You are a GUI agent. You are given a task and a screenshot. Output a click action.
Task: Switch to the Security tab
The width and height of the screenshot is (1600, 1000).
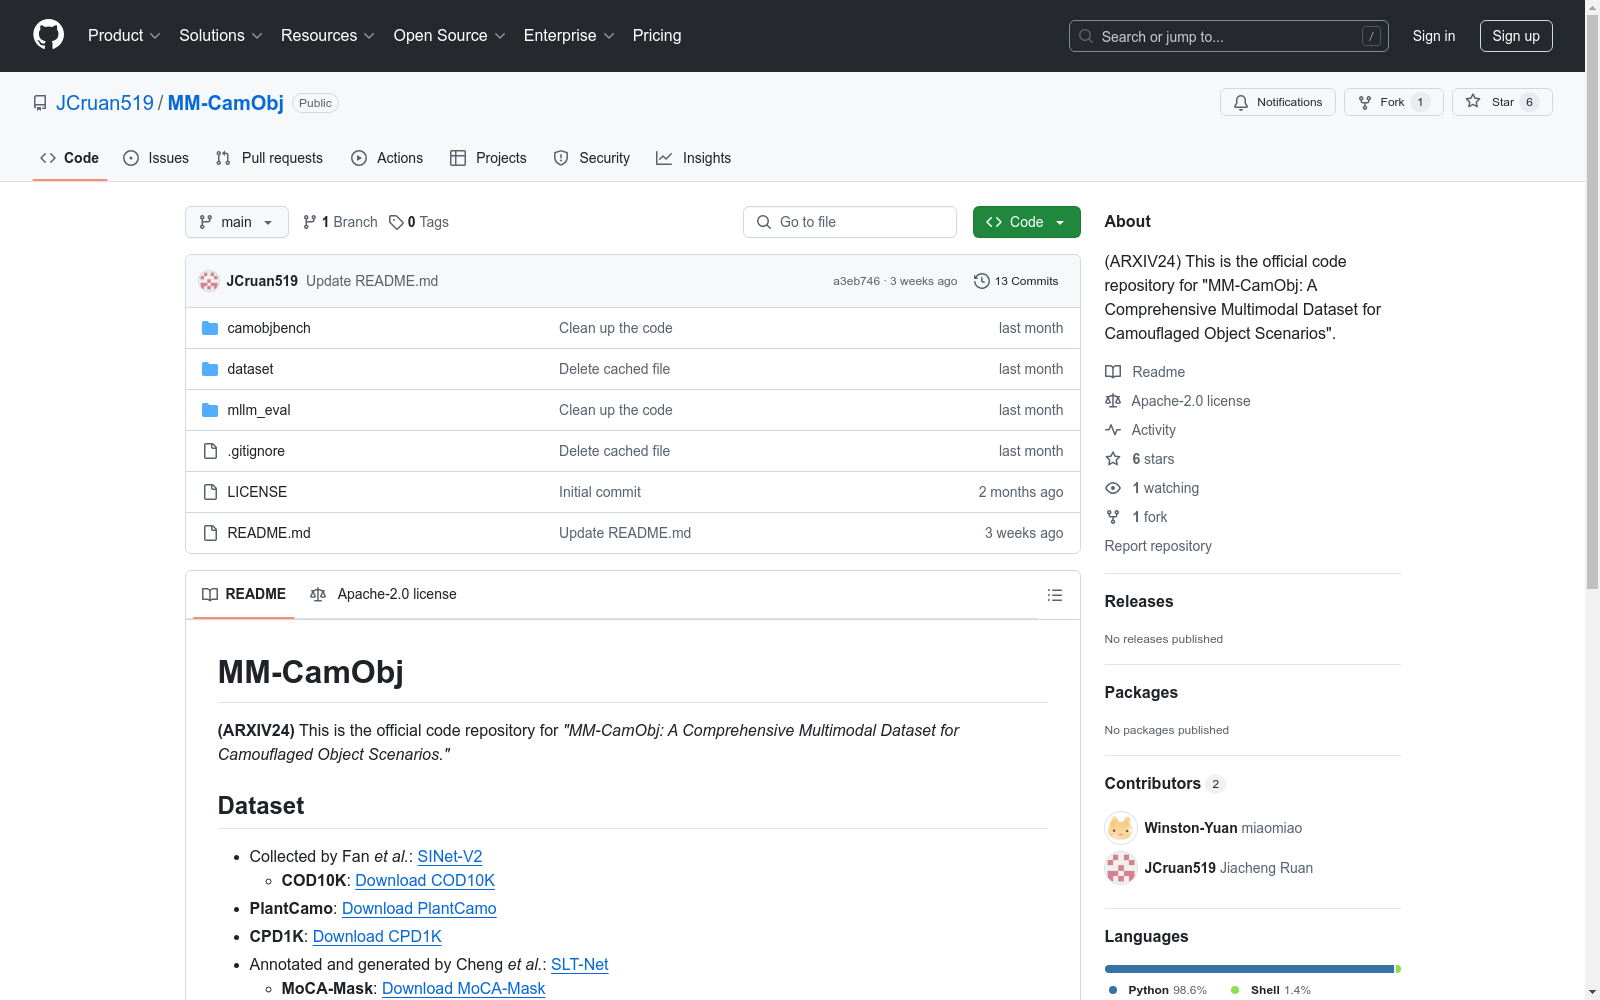(592, 158)
